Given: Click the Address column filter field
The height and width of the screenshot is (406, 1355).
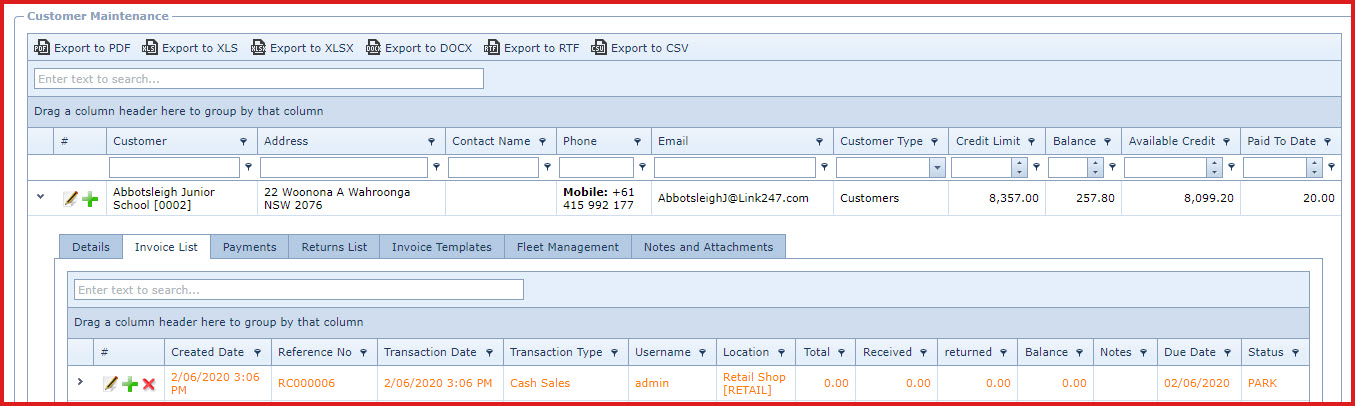Looking at the screenshot, I should click(x=343, y=168).
